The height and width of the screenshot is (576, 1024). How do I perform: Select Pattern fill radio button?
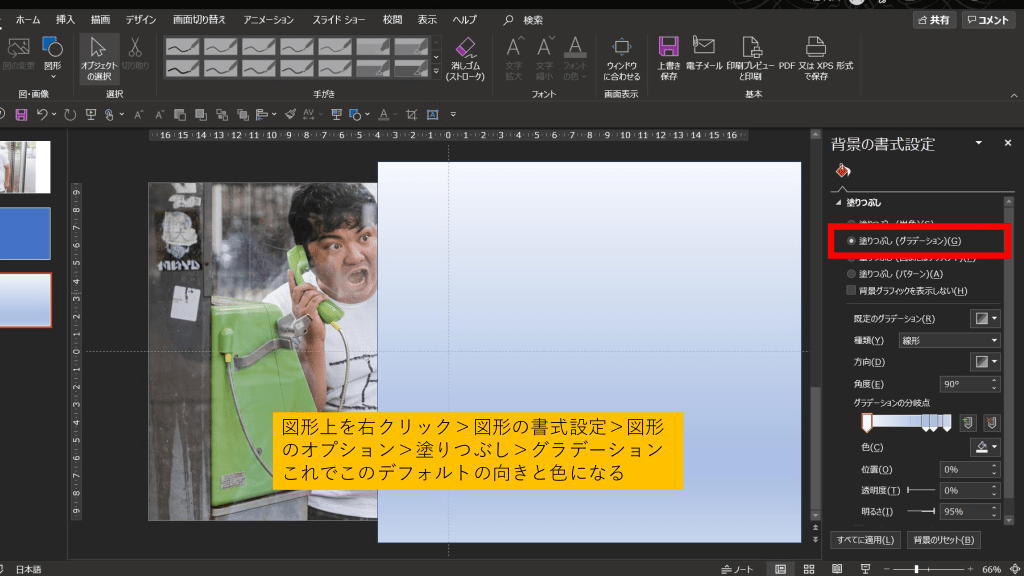852,274
